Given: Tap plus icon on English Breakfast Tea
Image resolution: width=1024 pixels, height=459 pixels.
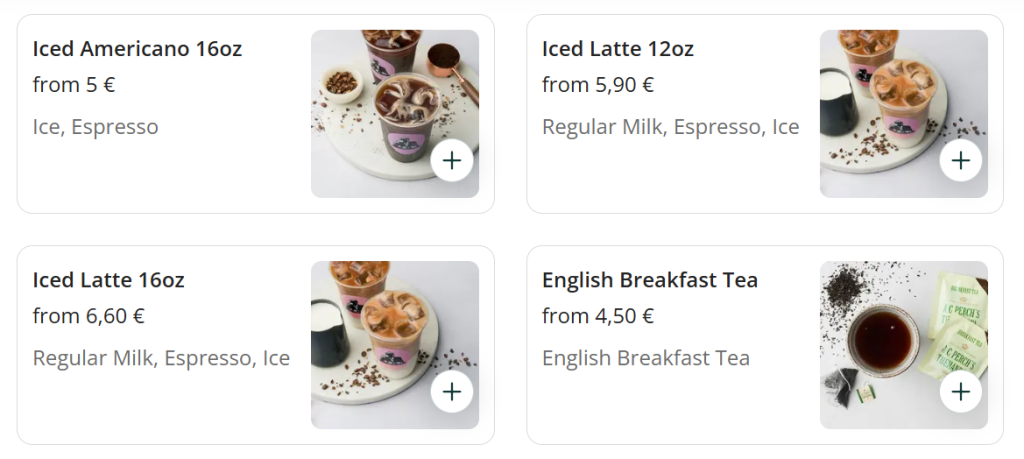Looking at the screenshot, I should click(961, 391).
